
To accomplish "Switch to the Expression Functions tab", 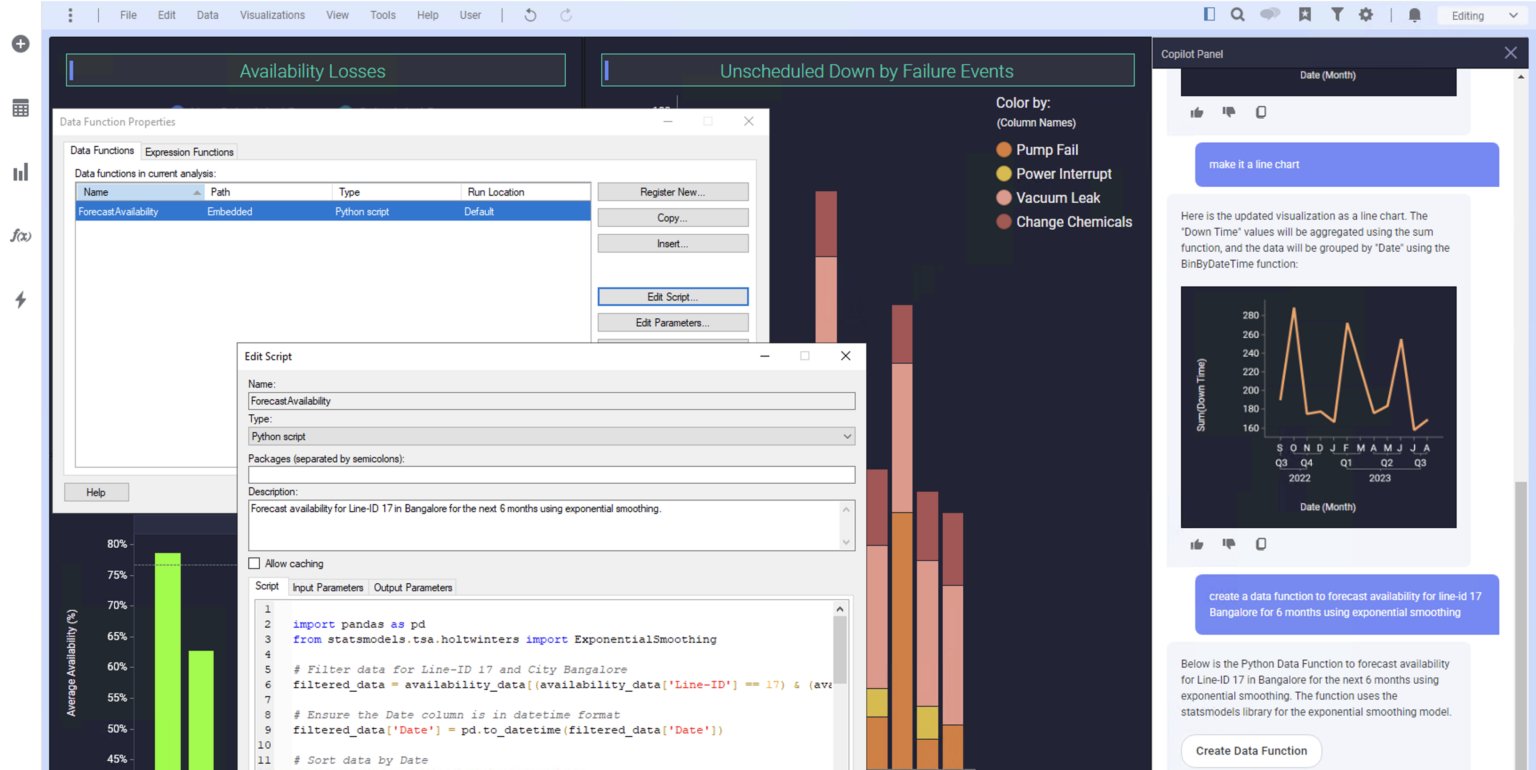I will [x=189, y=152].
